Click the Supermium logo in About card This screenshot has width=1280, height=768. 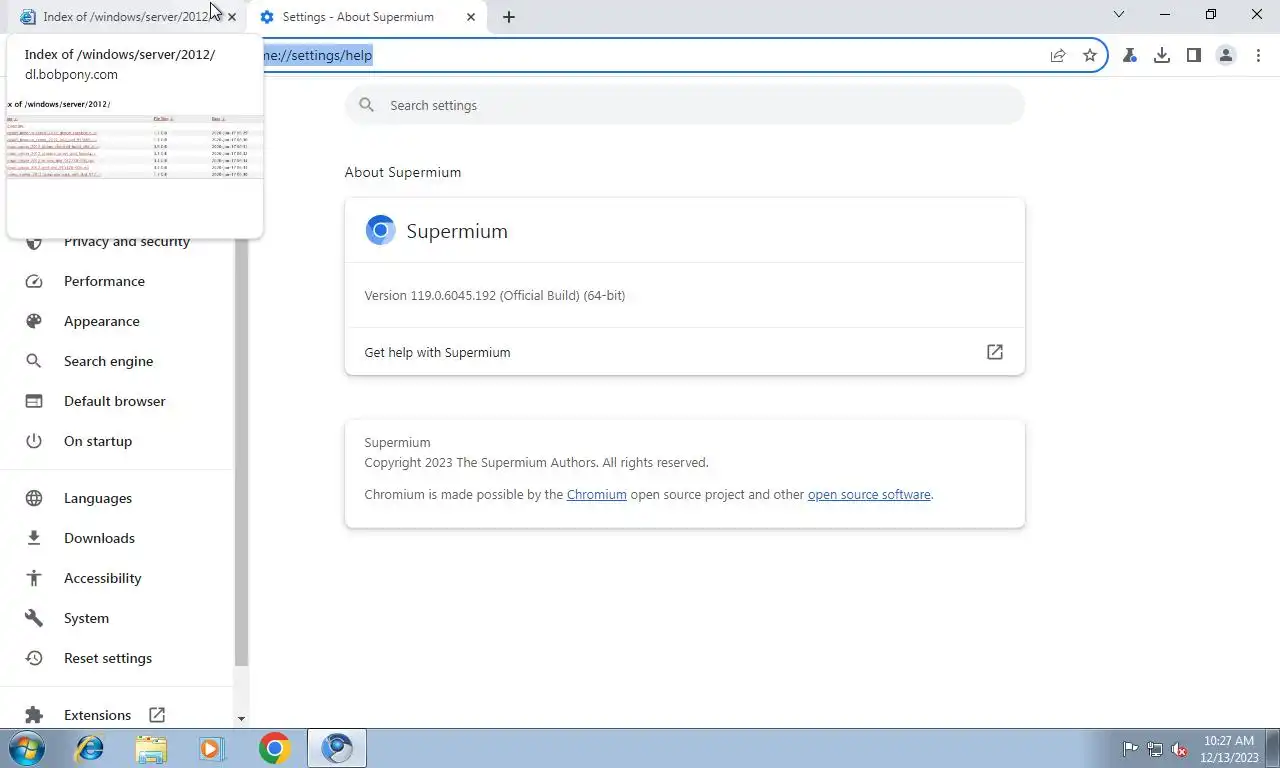point(380,231)
